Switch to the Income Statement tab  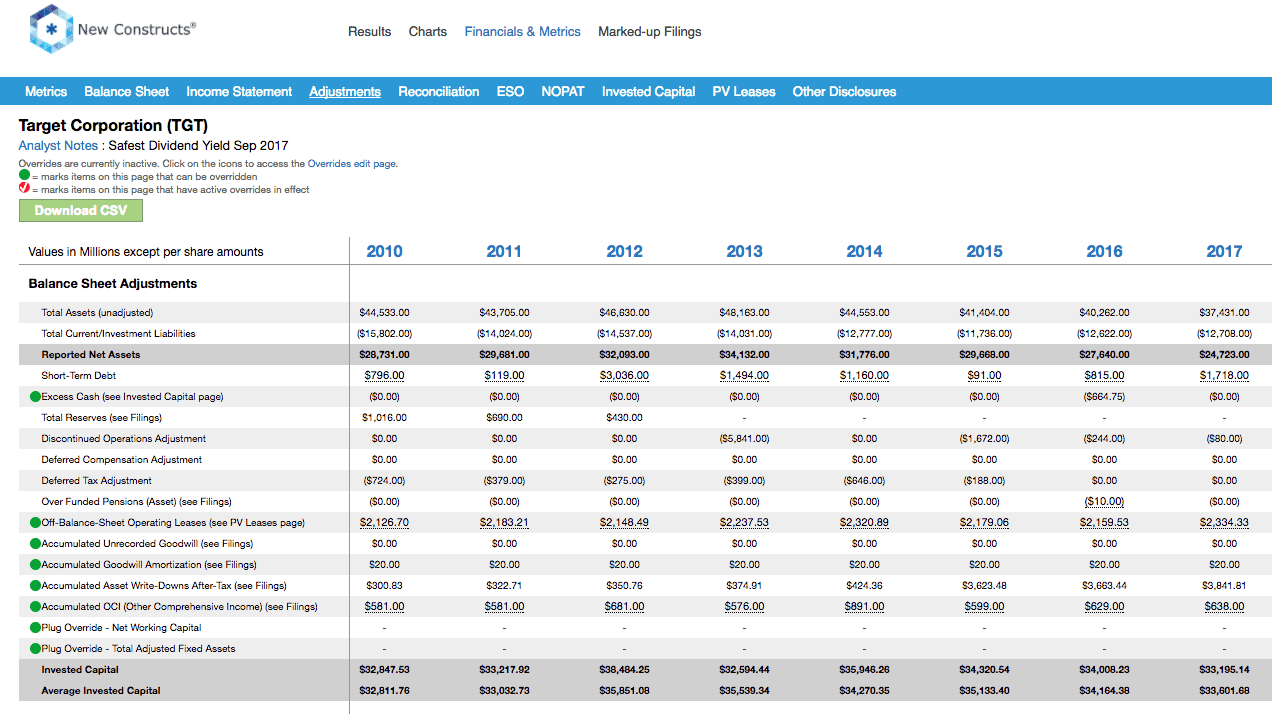point(239,91)
